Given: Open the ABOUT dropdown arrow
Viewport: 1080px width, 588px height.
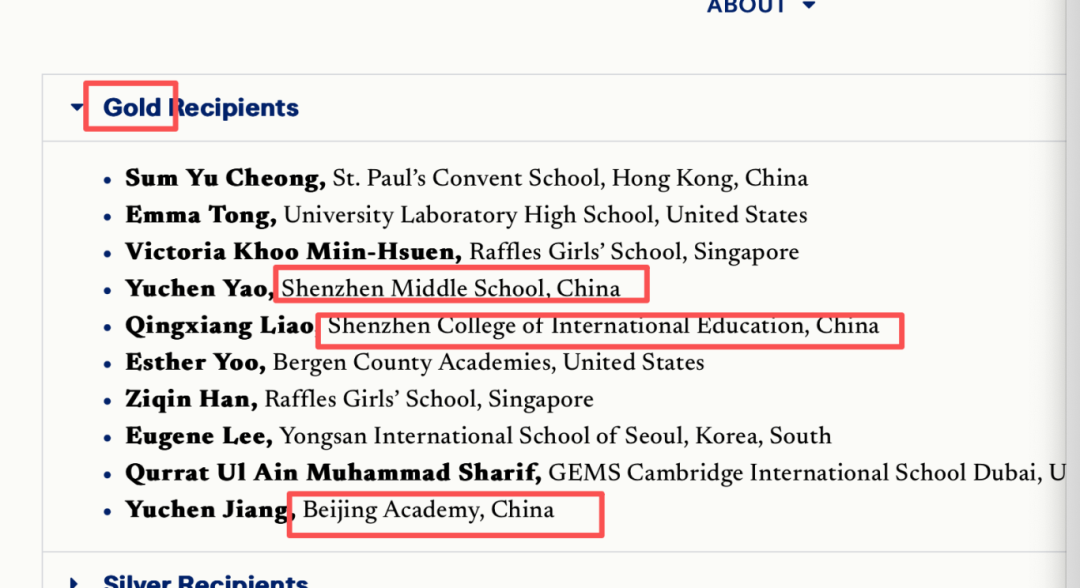Looking at the screenshot, I should click(x=809, y=7).
